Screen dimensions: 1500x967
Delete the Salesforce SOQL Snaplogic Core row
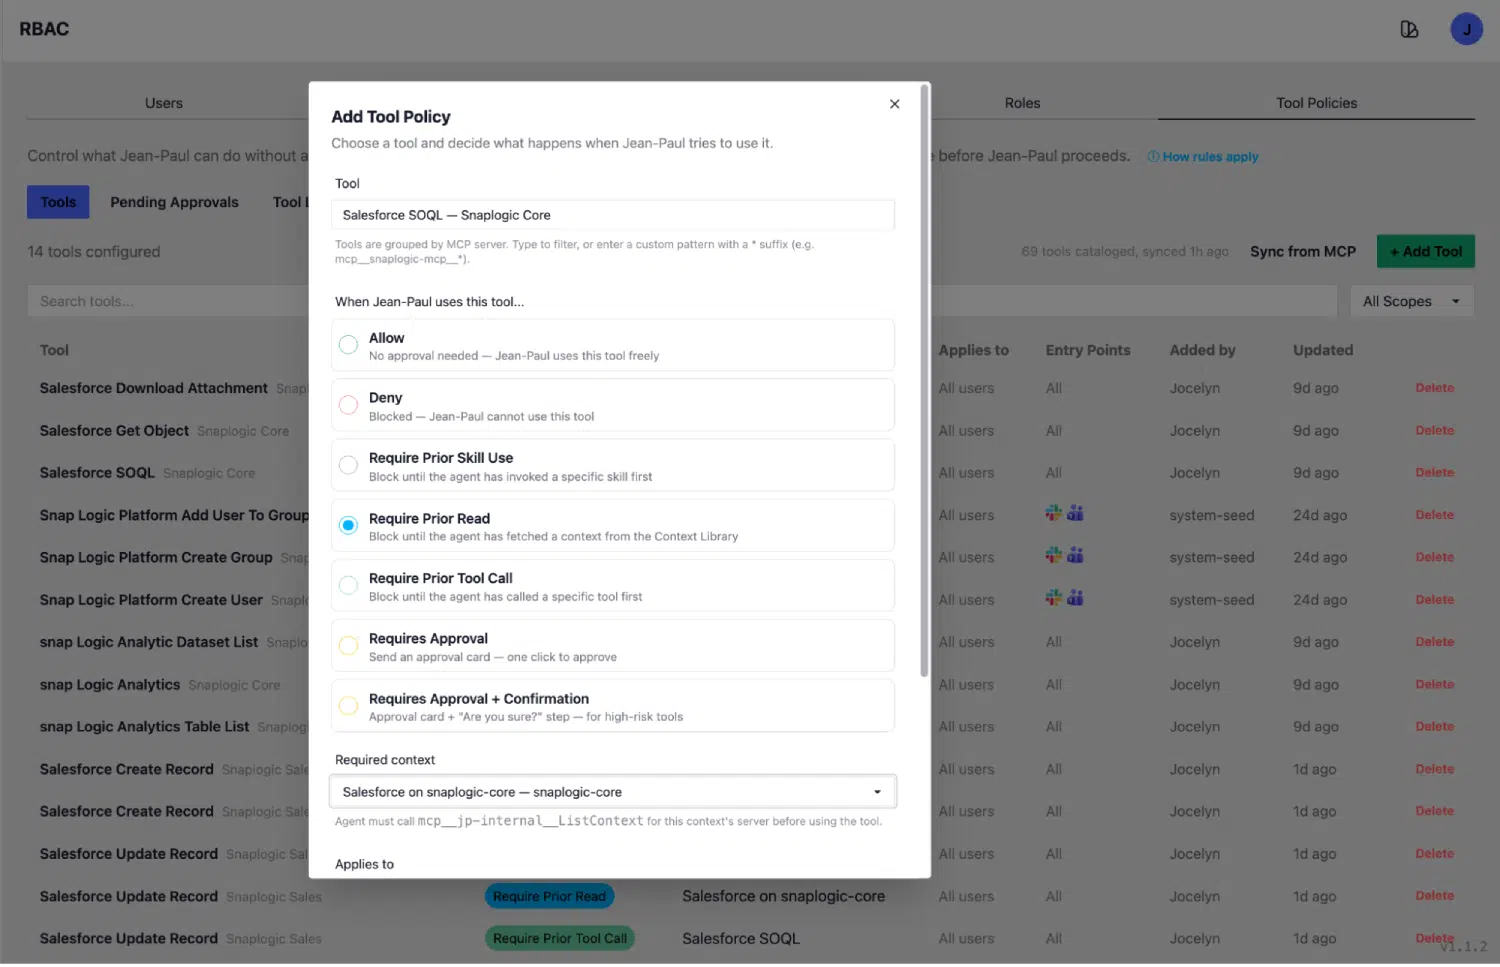click(x=1434, y=473)
